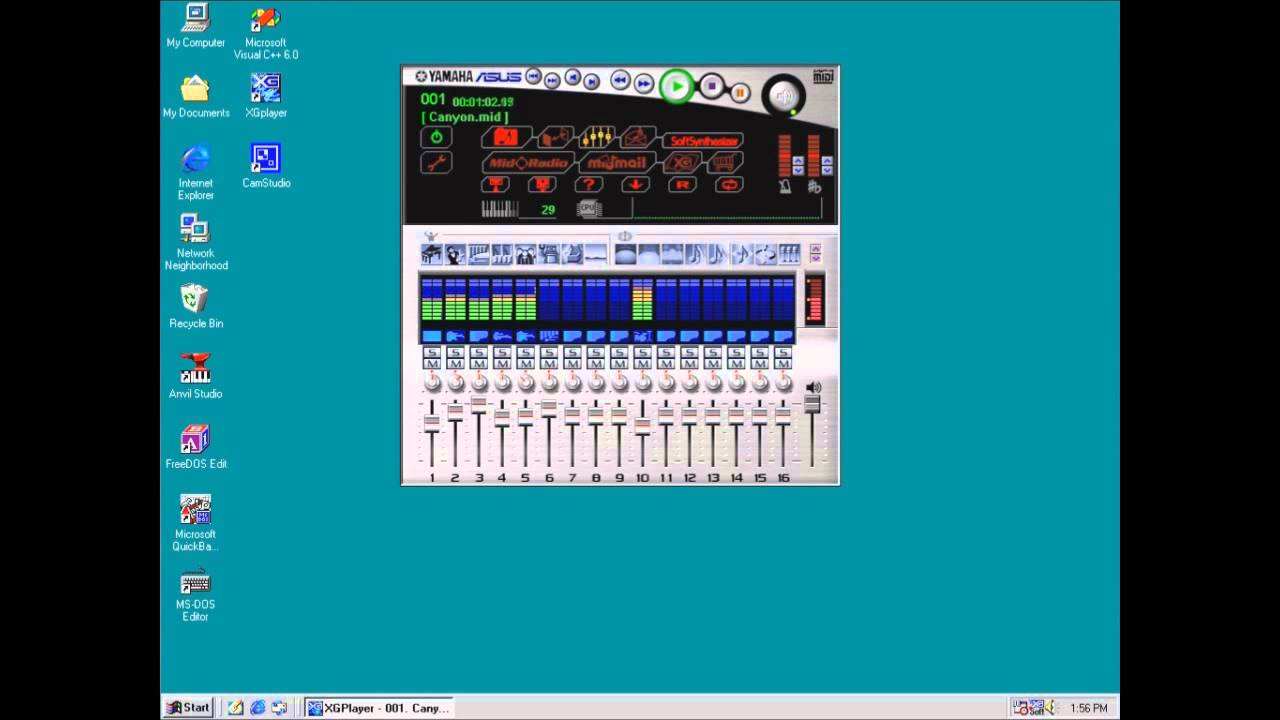This screenshot has width=1280, height=720.
Task: Open setup via the wrench icon
Action: pos(437,162)
